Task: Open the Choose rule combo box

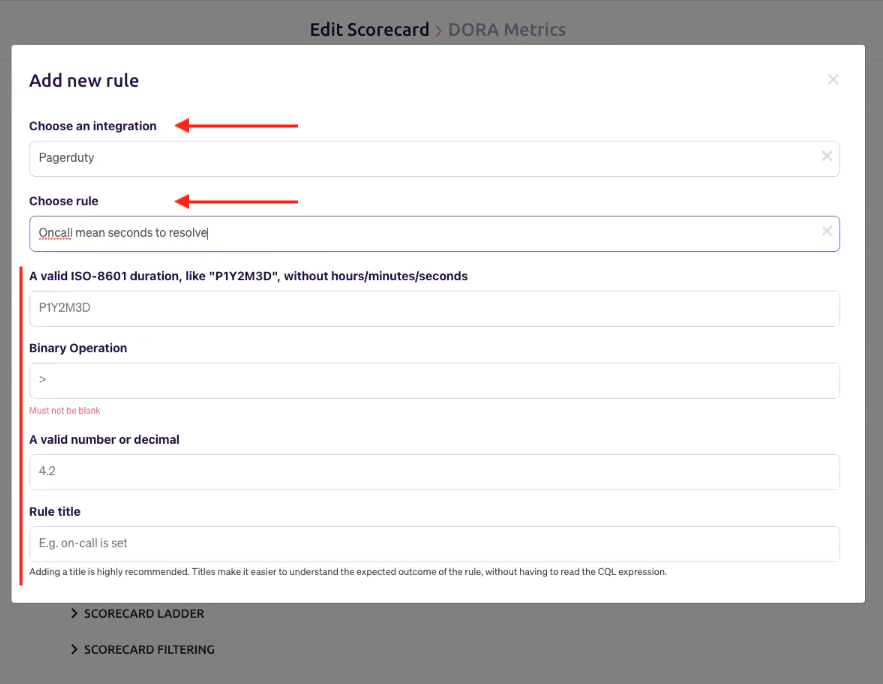Action: [x=434, y=234]
